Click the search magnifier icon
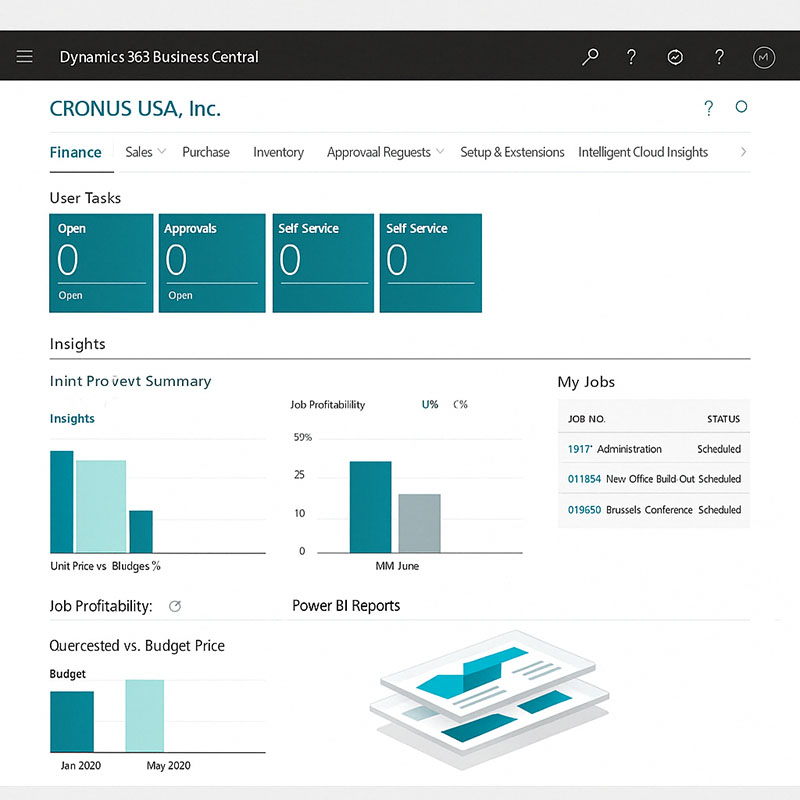 click(590, 57)
